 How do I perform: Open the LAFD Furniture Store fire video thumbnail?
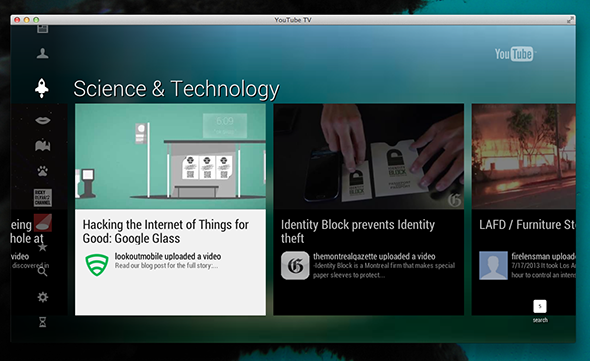(x=524, y=157)
